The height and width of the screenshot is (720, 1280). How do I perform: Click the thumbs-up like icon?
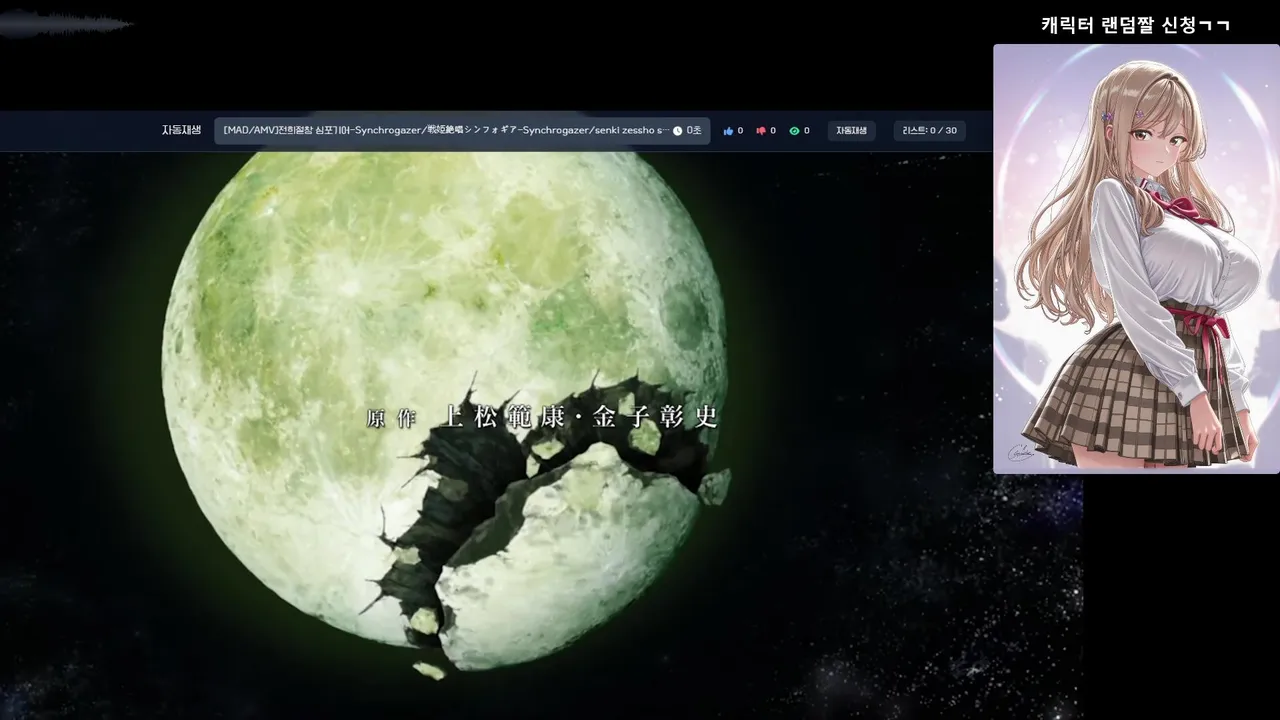728,131
